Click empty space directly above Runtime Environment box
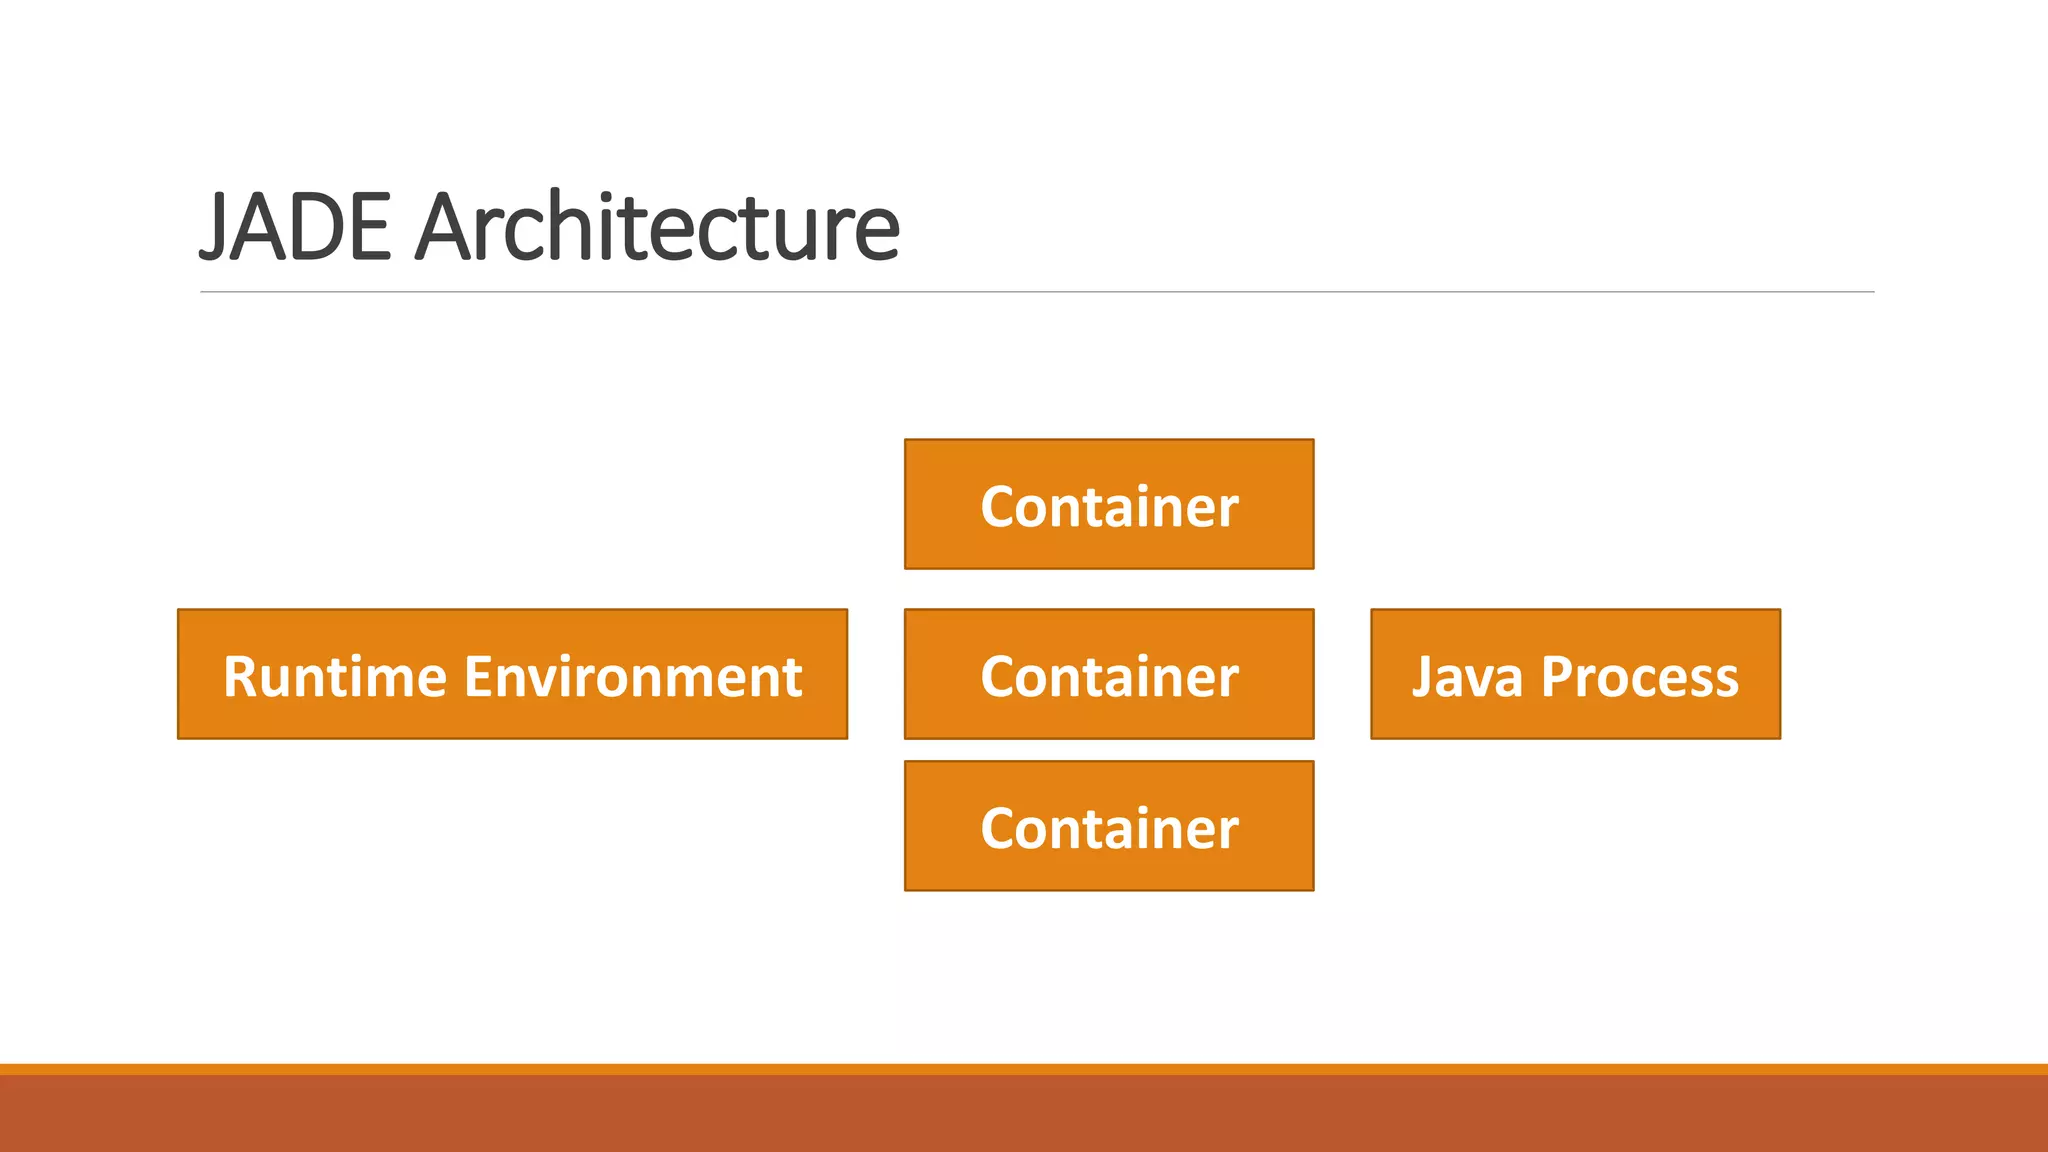2048x1152 pixels. [x=512, y=520]
